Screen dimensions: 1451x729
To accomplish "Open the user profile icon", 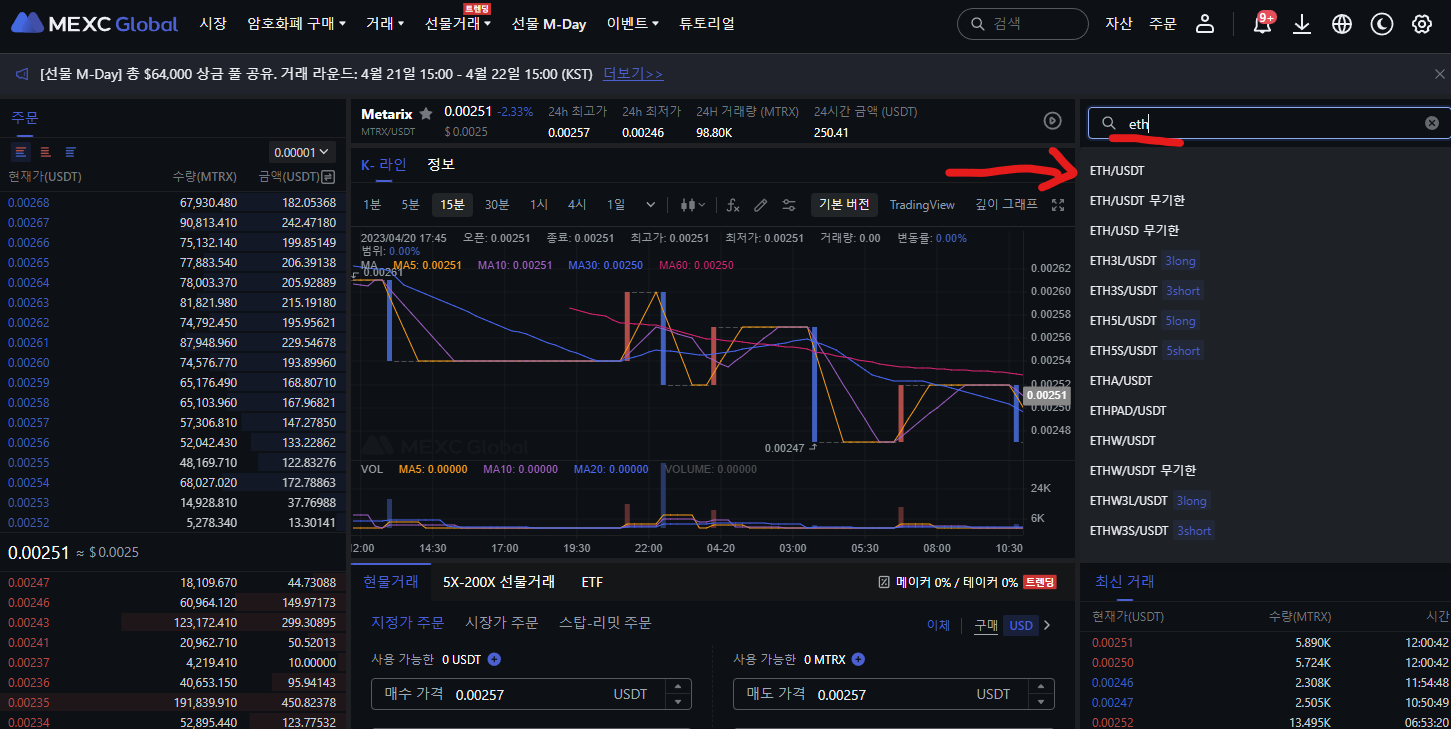I will point(1205,24).
